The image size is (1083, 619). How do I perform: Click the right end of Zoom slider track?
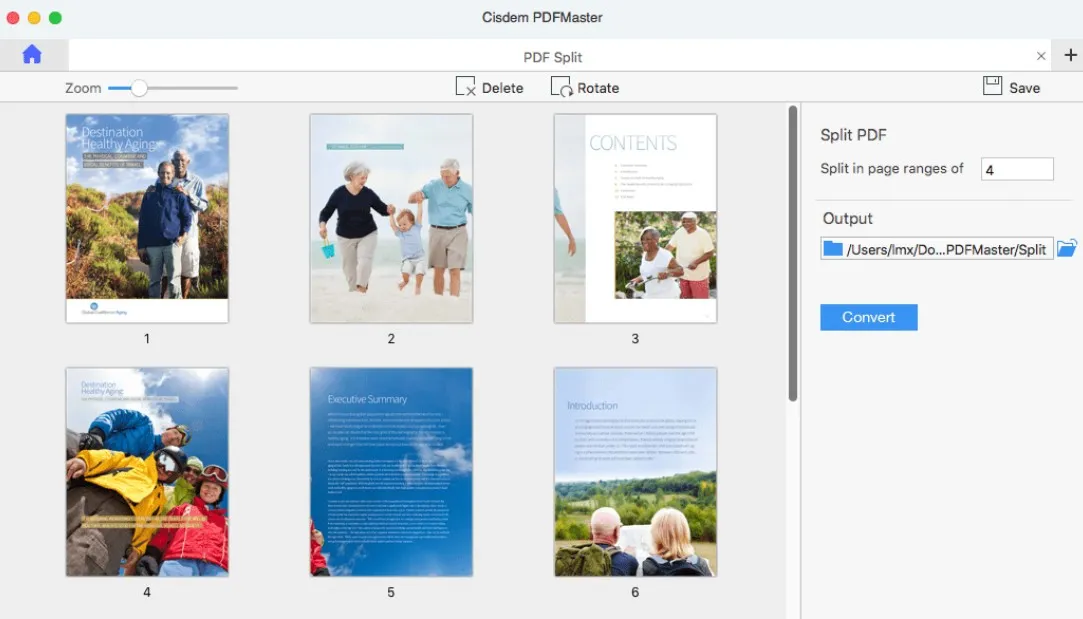235,88
